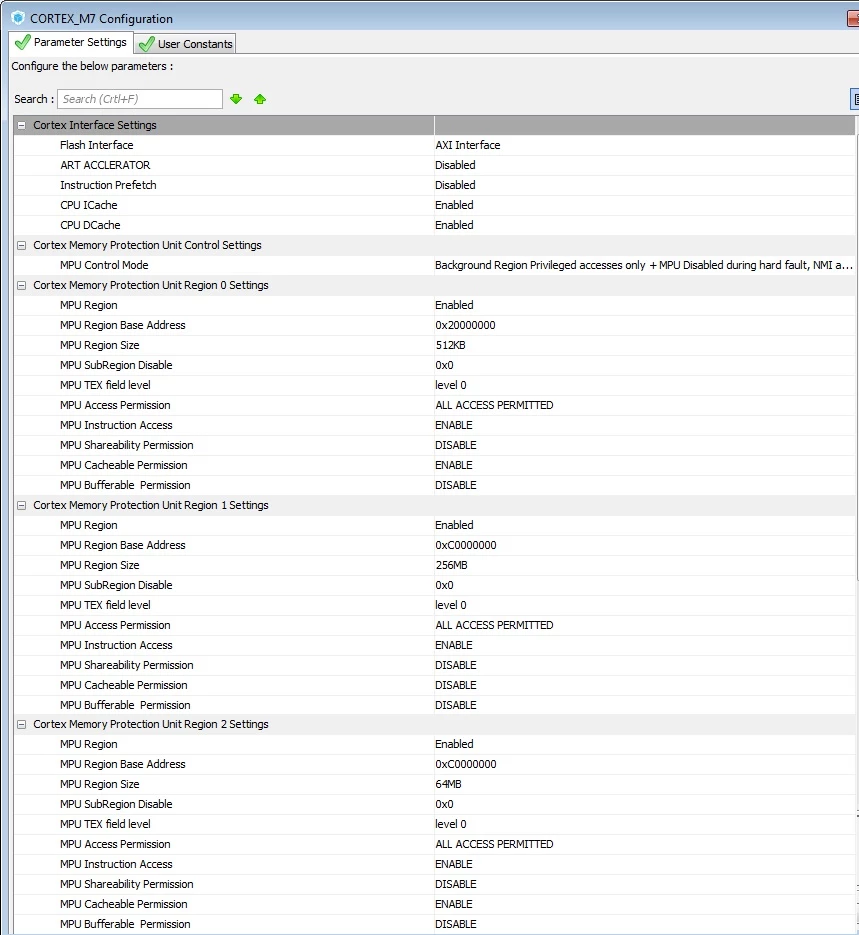Select the Parameter Settings tab
This screenshot has width=859, height=935.
point(71,42)
